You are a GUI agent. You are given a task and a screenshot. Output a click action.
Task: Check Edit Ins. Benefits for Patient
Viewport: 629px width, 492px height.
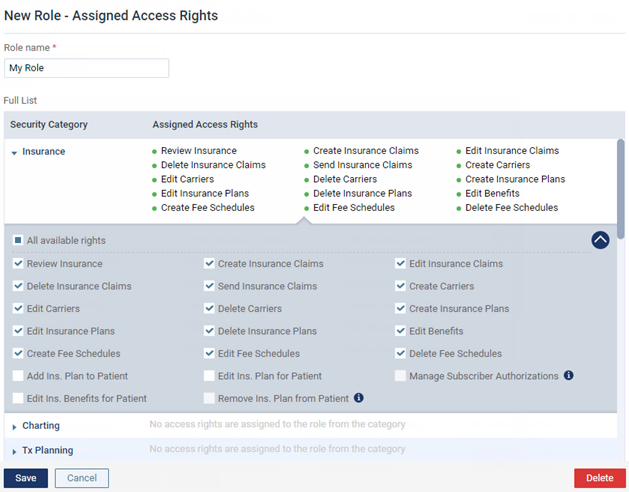click(x=19, y=398)
